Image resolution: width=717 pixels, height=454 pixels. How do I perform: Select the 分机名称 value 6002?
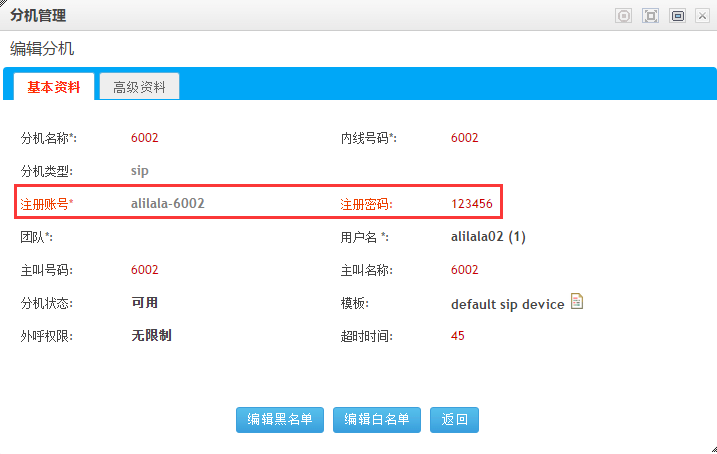click(145, 138)
